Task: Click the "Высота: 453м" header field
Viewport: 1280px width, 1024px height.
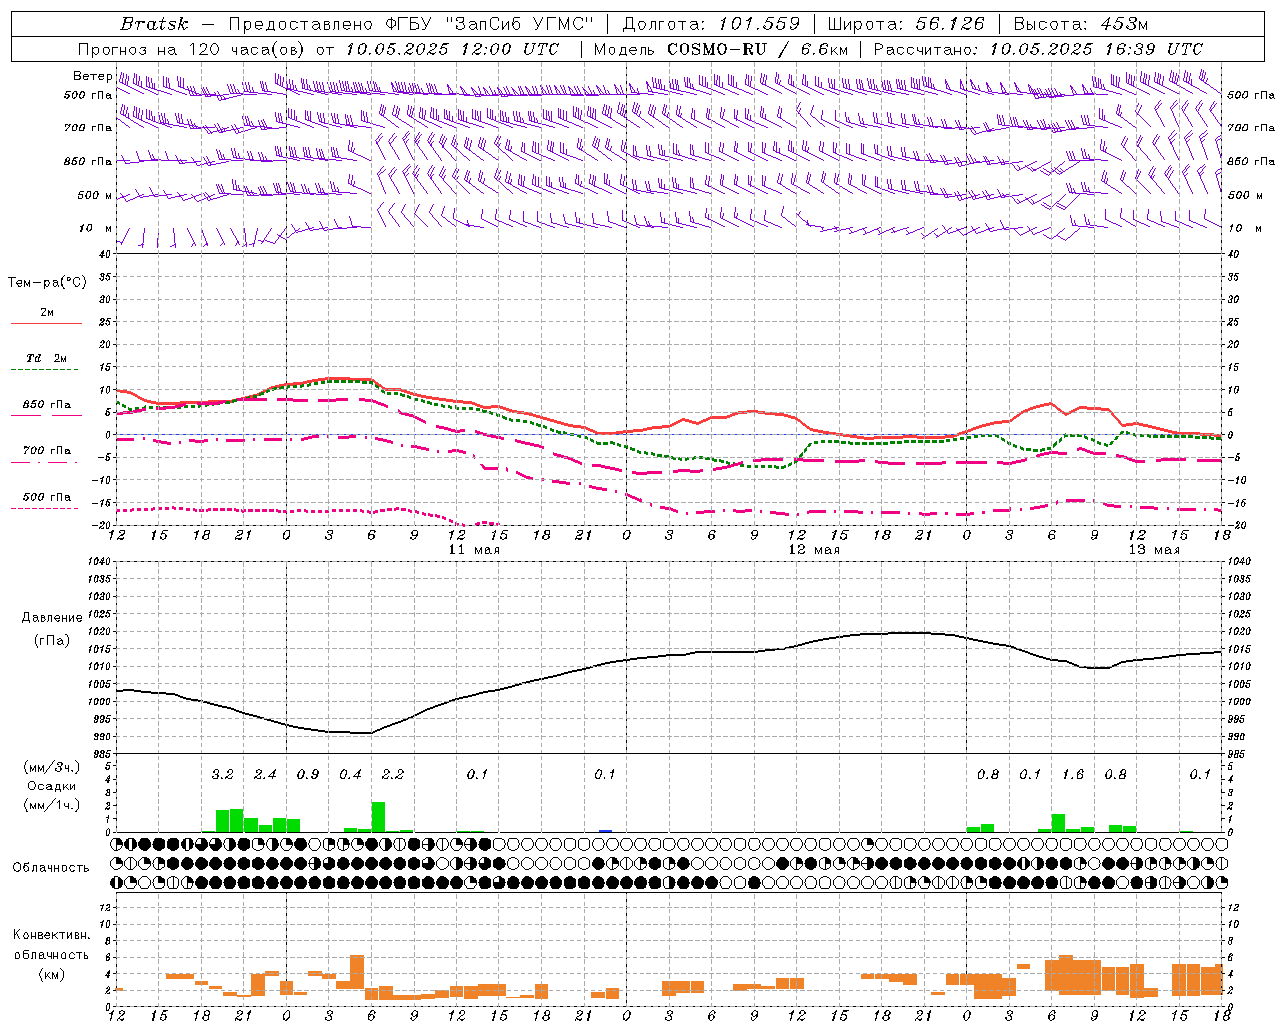Action: 1081,23
